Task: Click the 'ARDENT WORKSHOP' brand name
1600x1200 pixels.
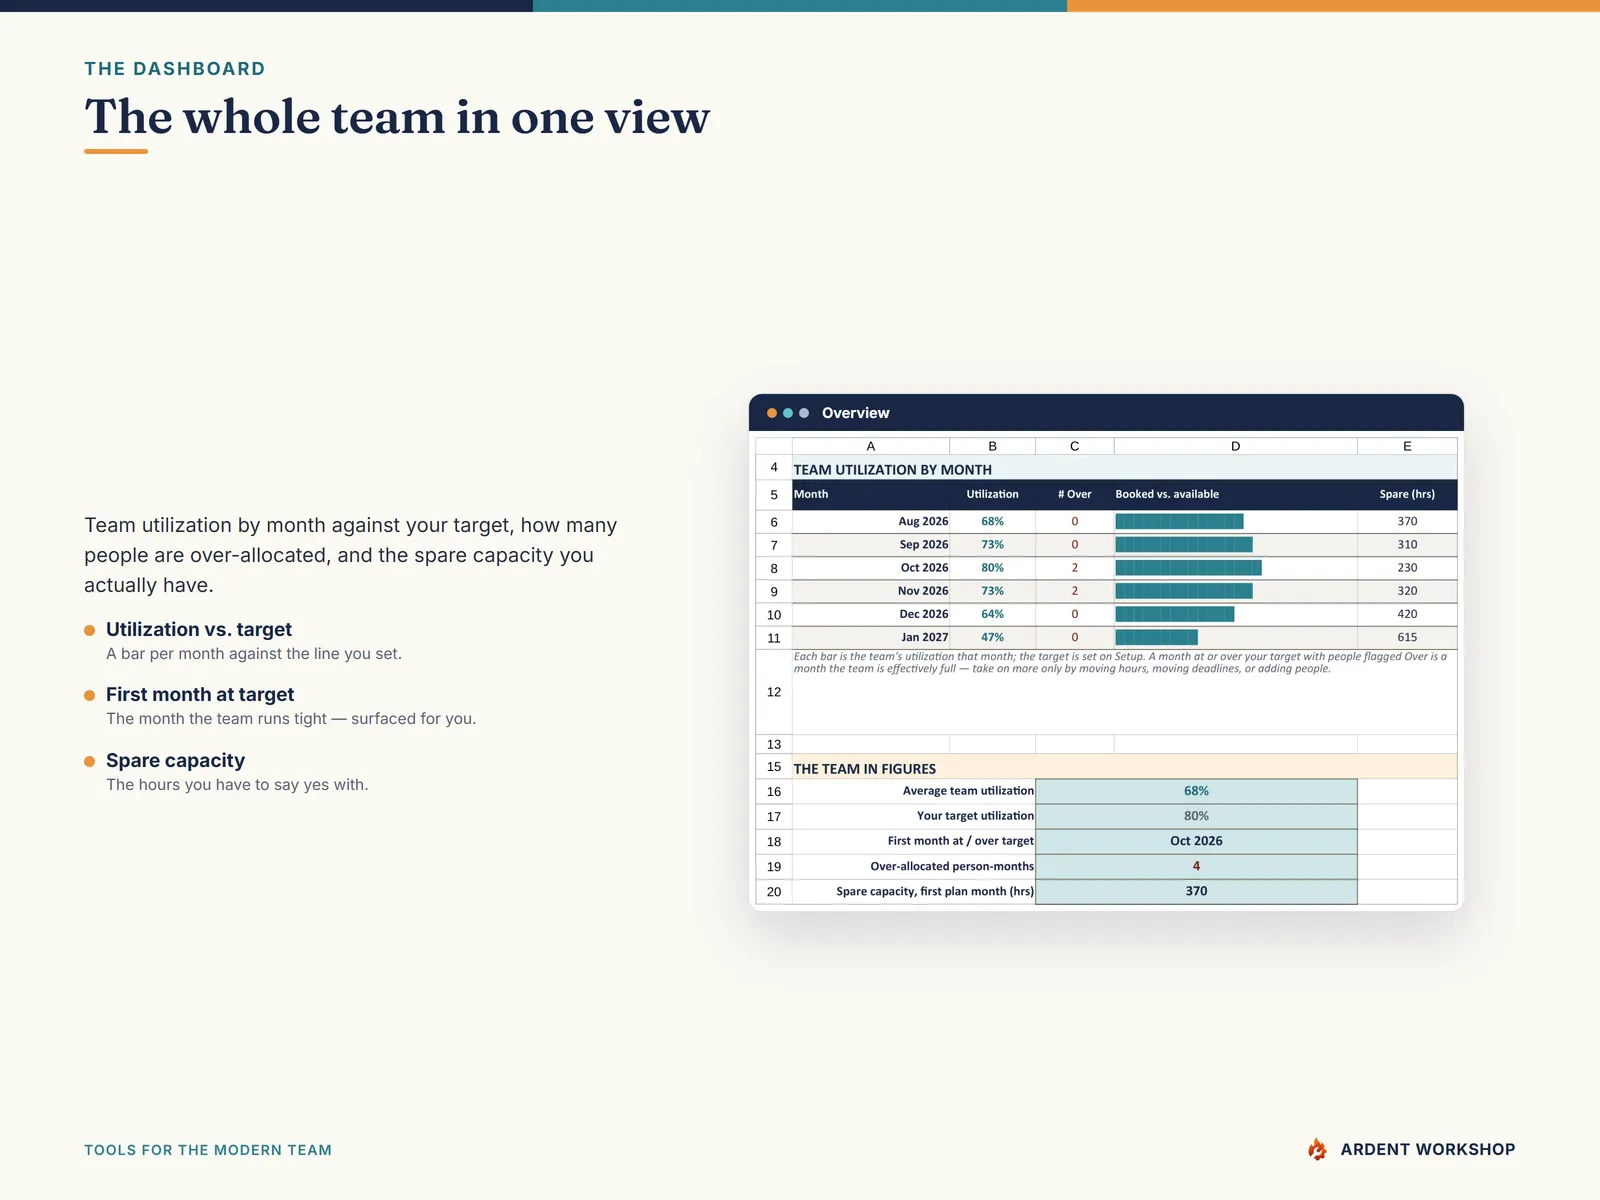Action: coord(1428,1149)
